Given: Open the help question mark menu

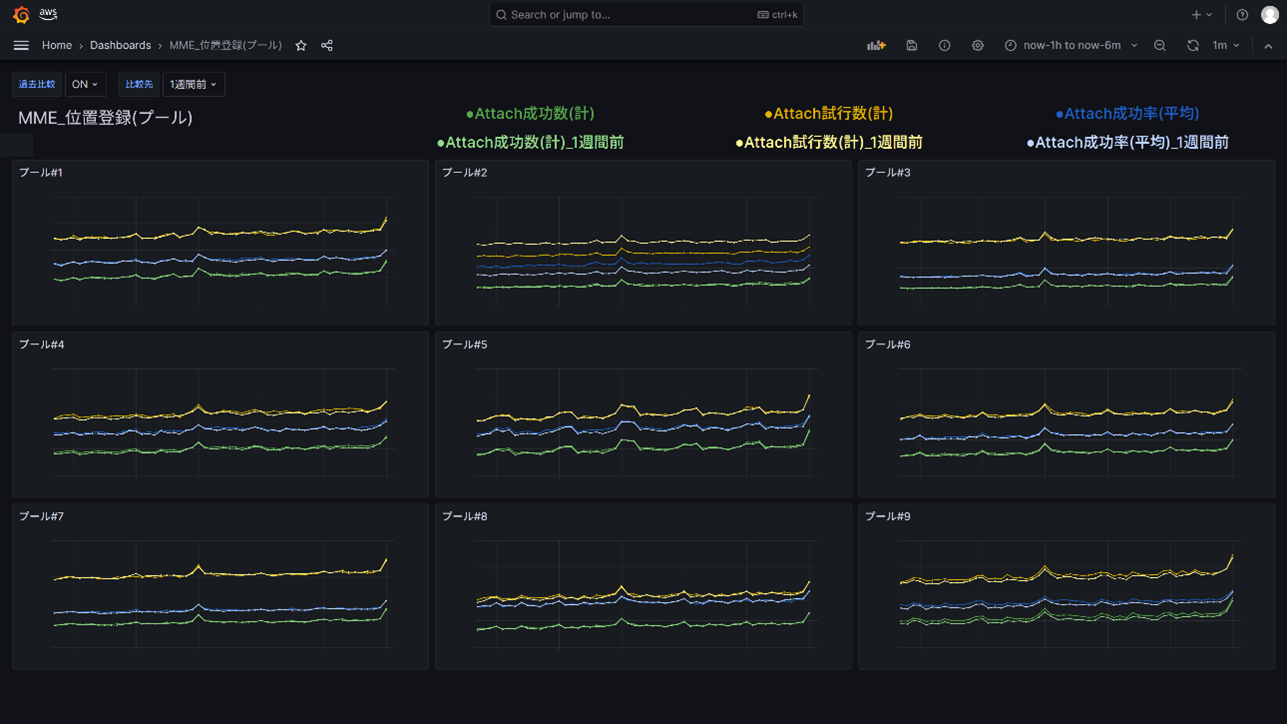Looking at the screenshot, I should (1242, 15).
